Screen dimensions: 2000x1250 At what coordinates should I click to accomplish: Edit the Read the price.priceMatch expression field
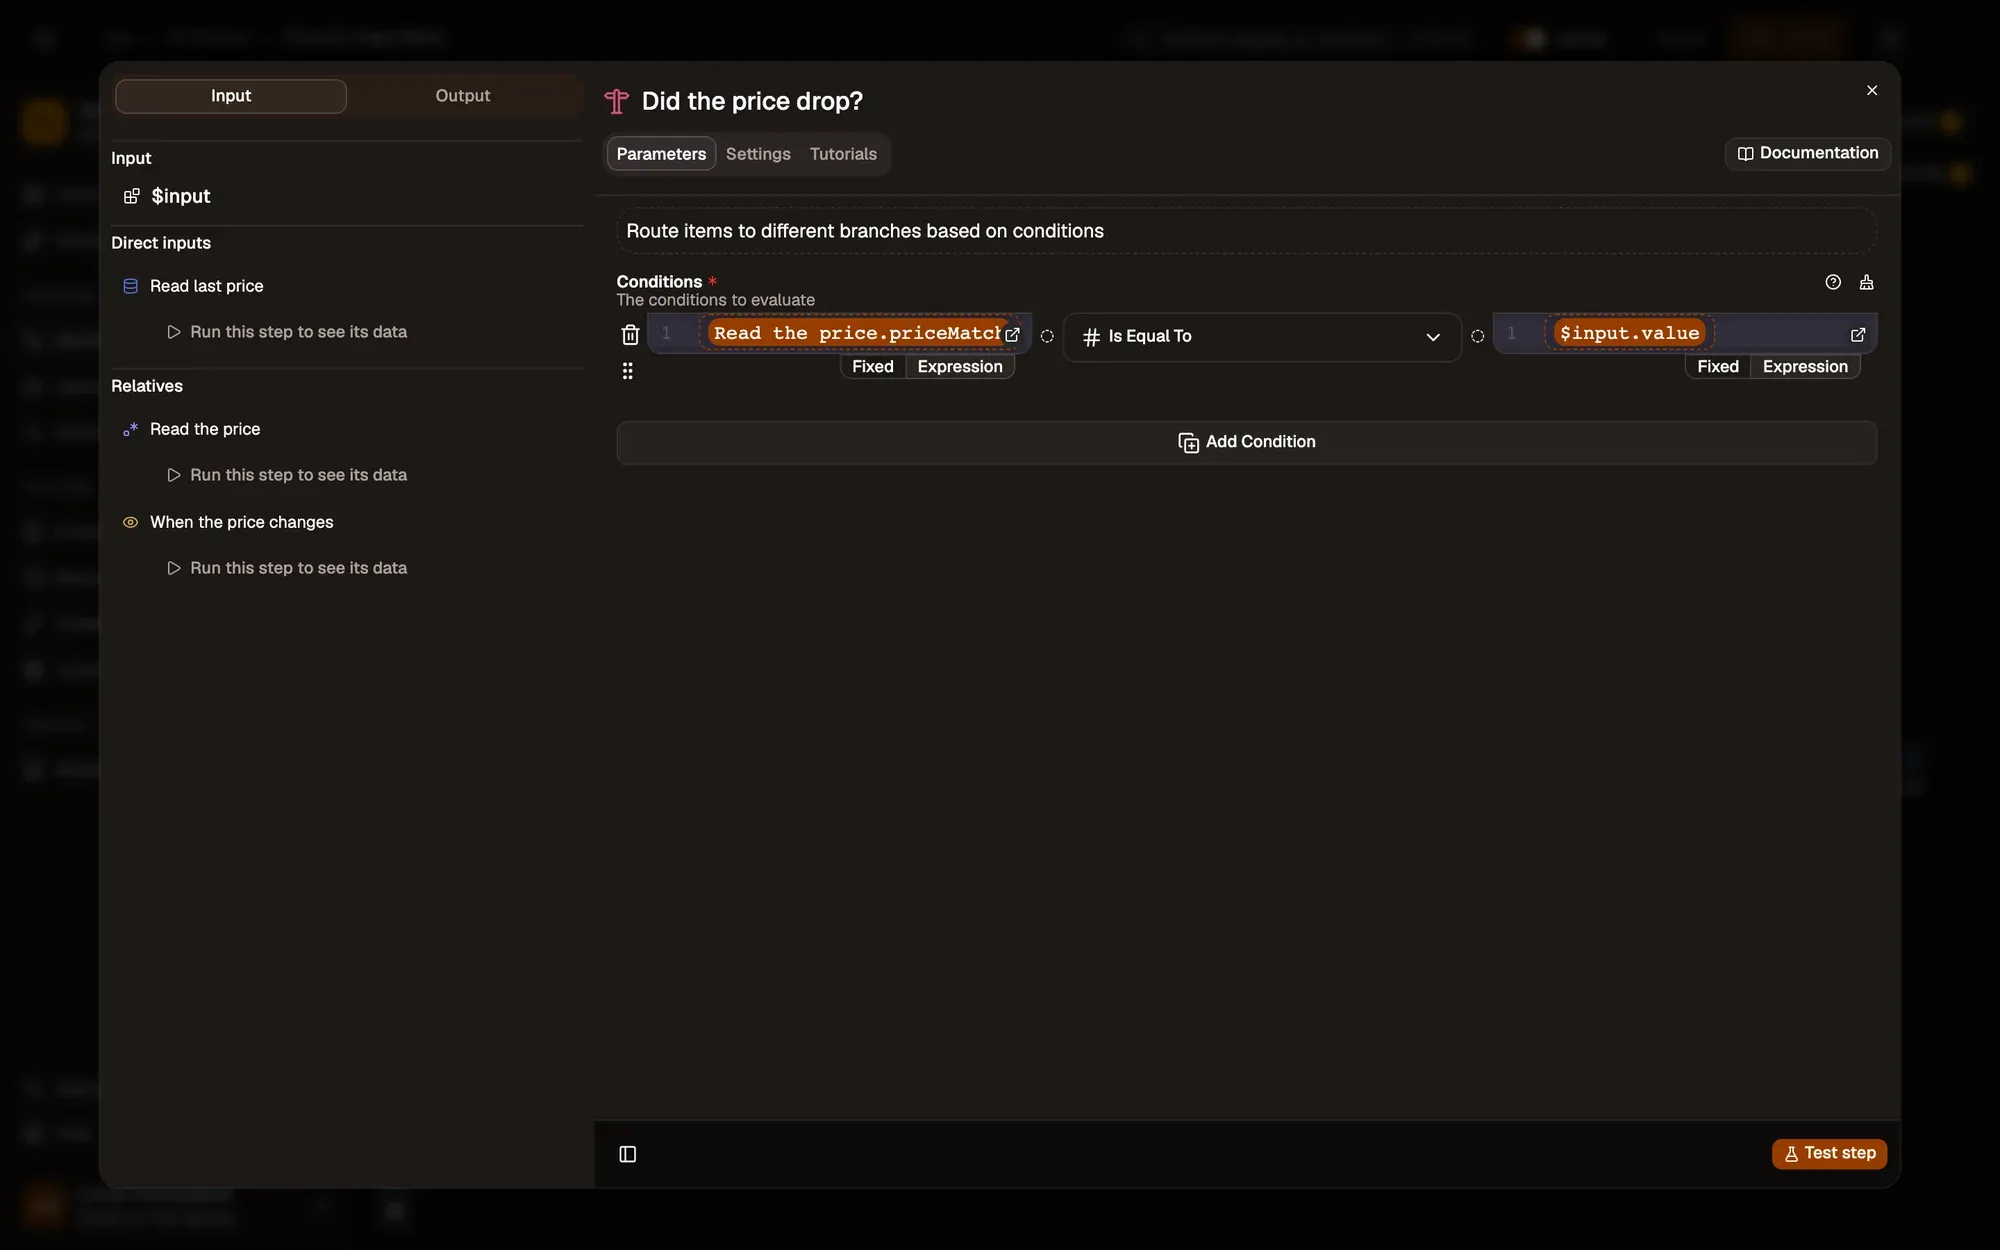pos(840,333)
